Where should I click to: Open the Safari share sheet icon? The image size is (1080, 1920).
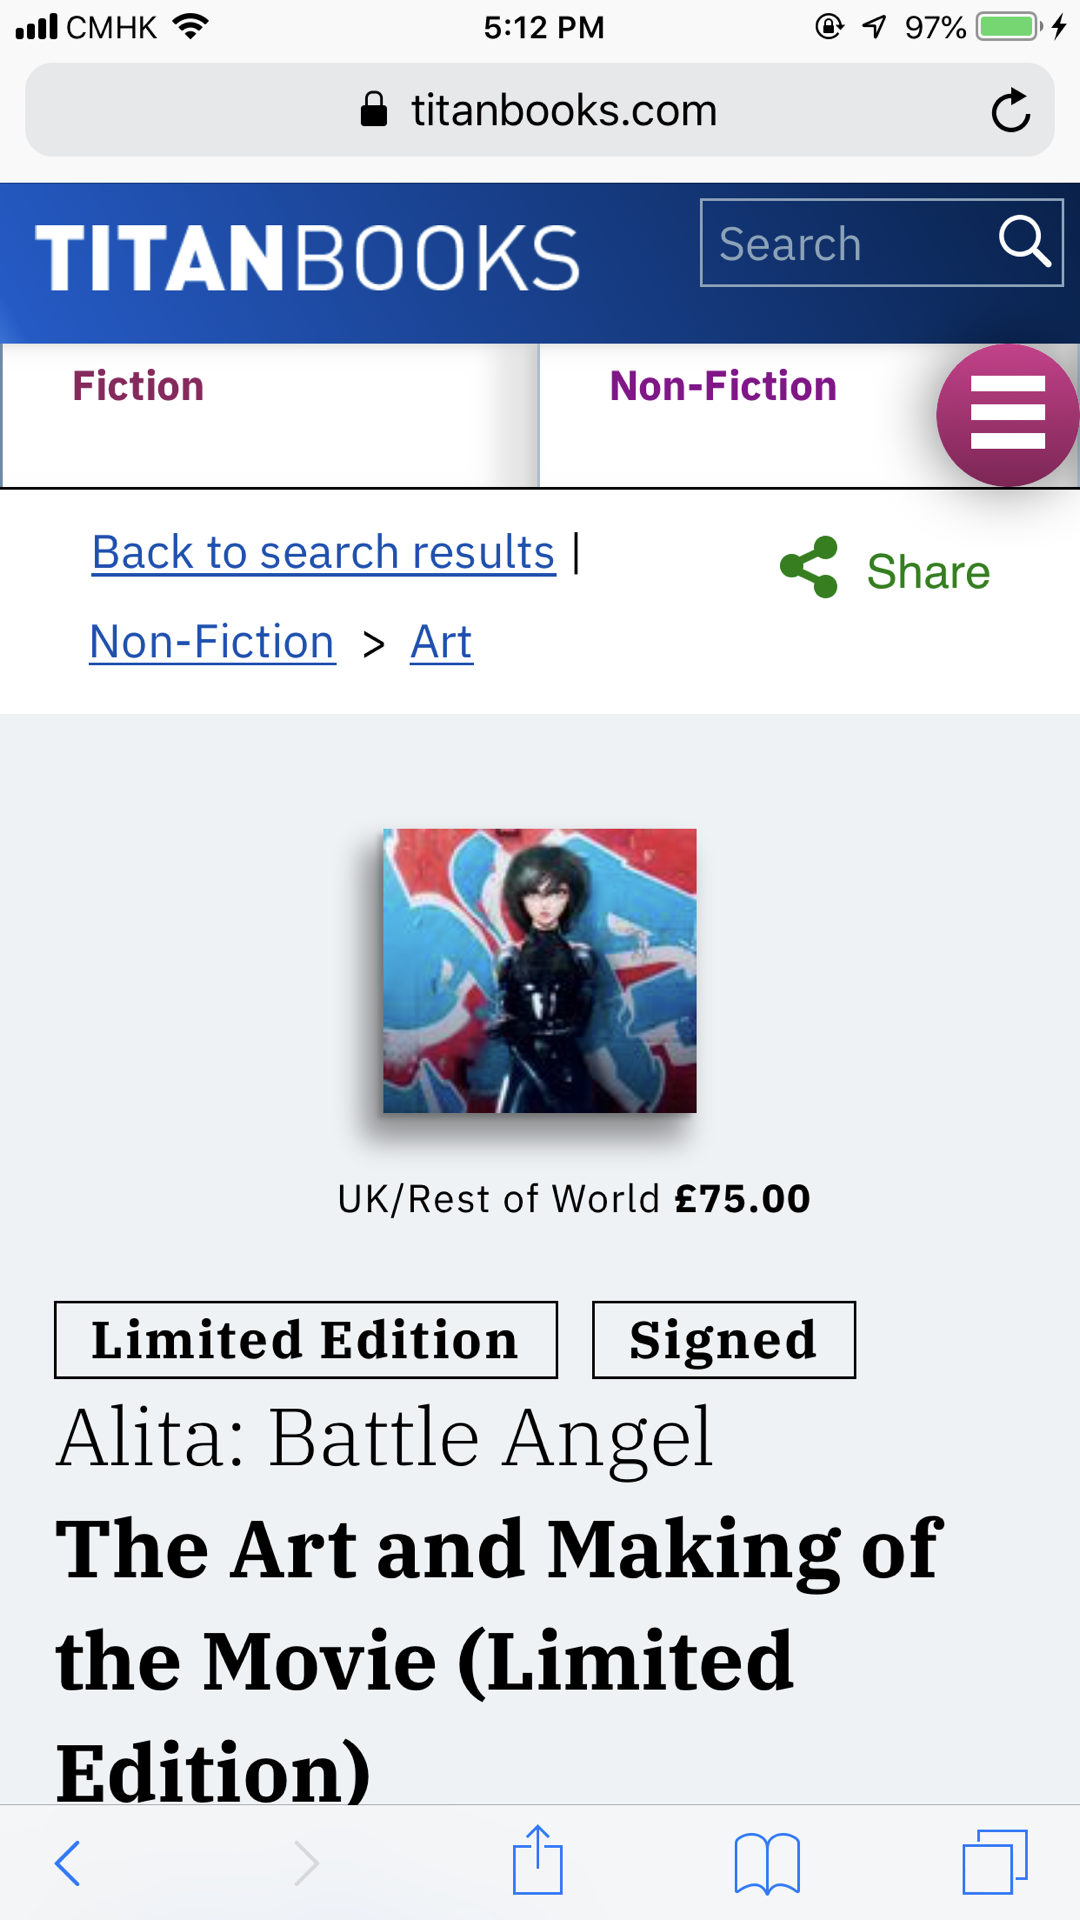[x=538, y=1860]
